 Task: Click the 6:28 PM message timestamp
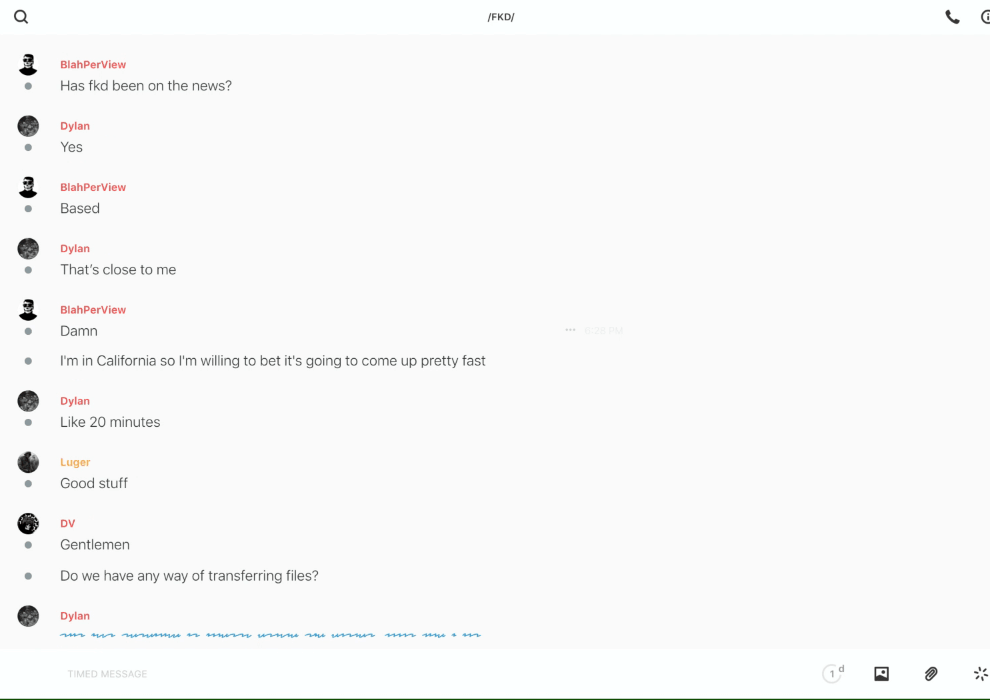tap(604, 331)
